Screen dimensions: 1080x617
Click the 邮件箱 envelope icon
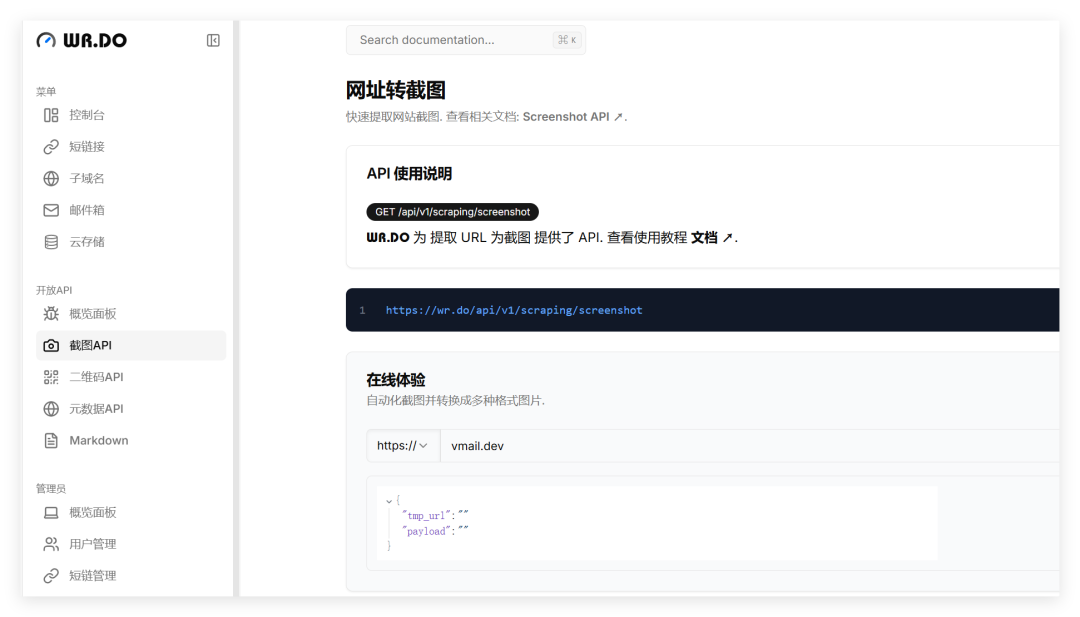(x=51, y=210)
